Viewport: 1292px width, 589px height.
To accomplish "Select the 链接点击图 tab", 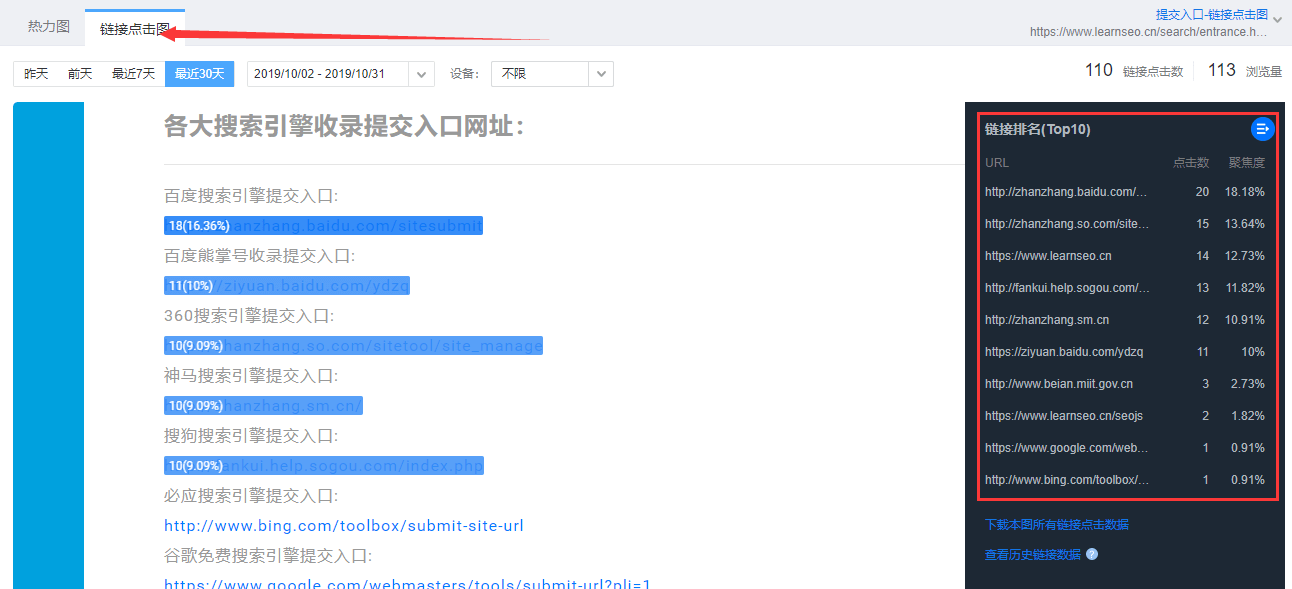I will (134, 29).
